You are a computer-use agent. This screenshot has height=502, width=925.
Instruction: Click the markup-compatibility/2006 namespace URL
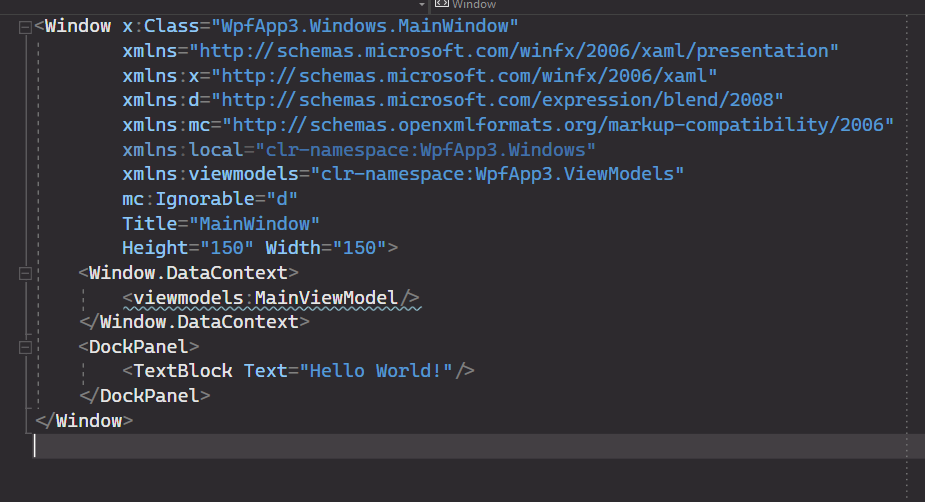(558, 125)
